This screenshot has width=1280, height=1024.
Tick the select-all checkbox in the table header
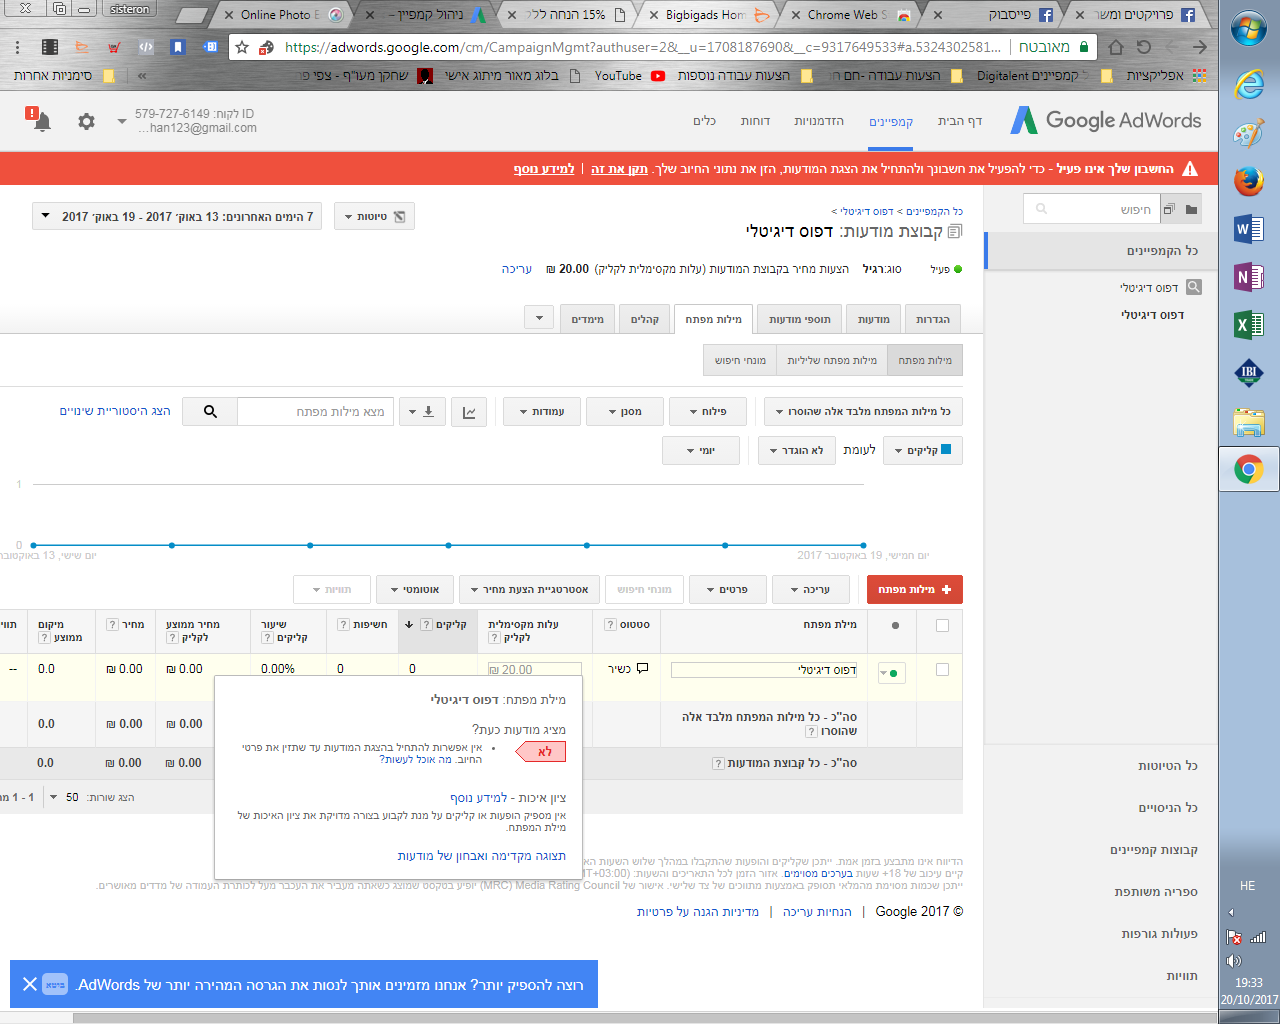point(942,625)
